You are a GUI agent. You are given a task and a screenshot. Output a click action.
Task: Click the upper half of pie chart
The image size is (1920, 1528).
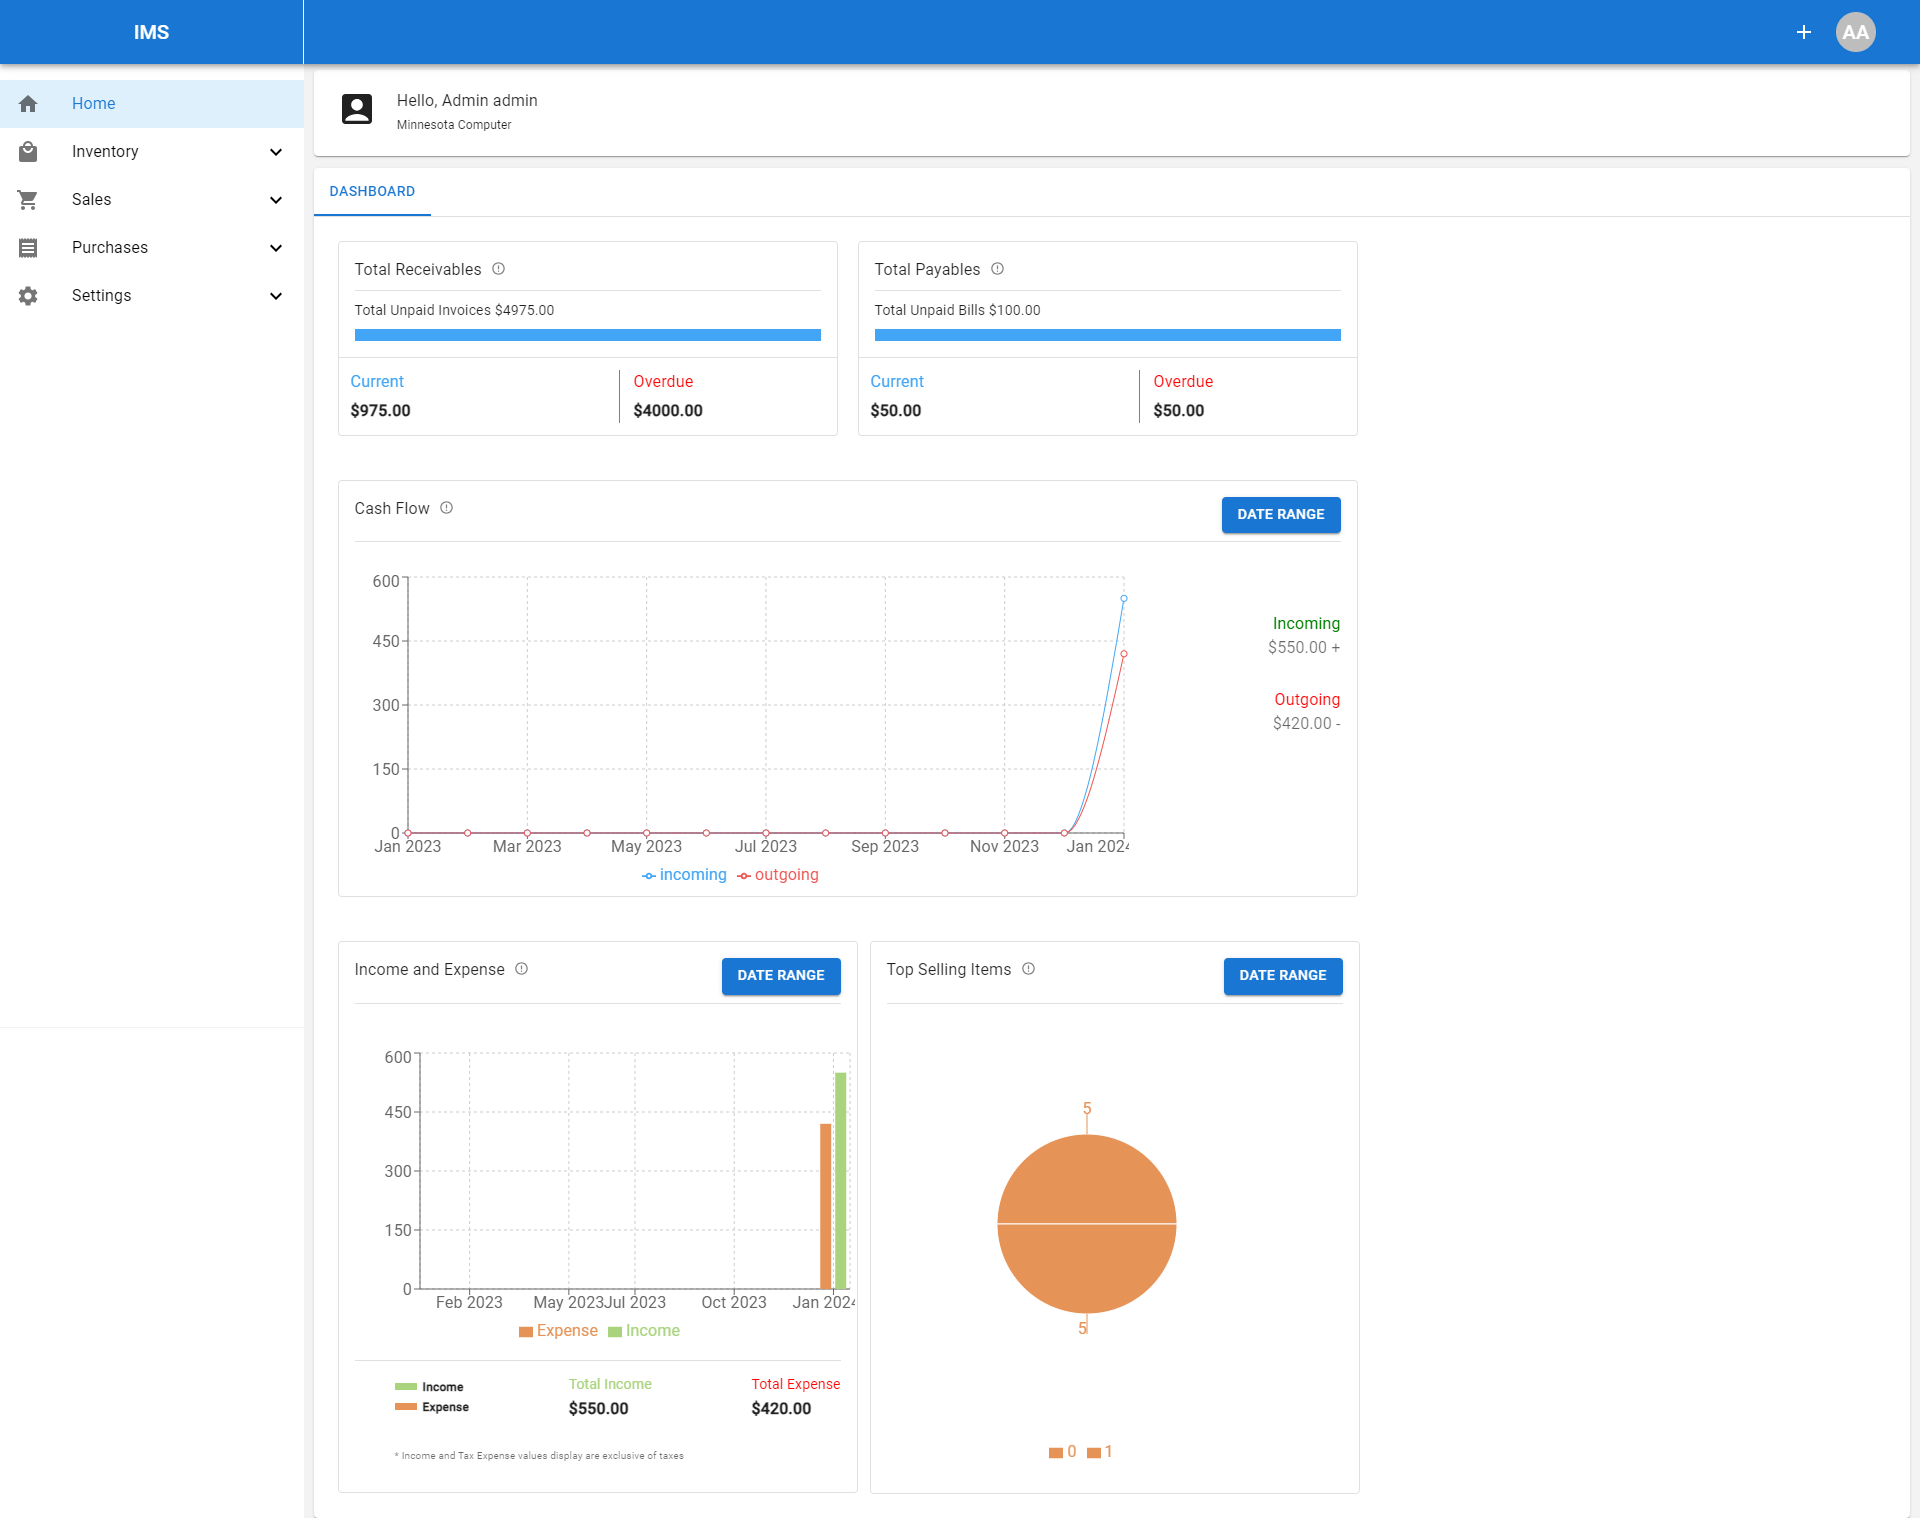click(x=1087, y=1180)
